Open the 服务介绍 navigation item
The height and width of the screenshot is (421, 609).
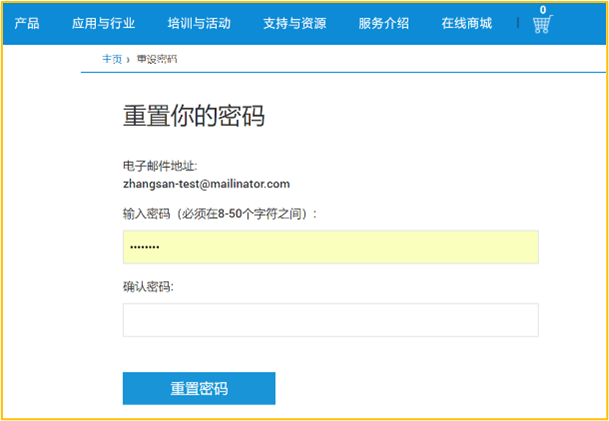pyautogui.click(x=383, y=23)
